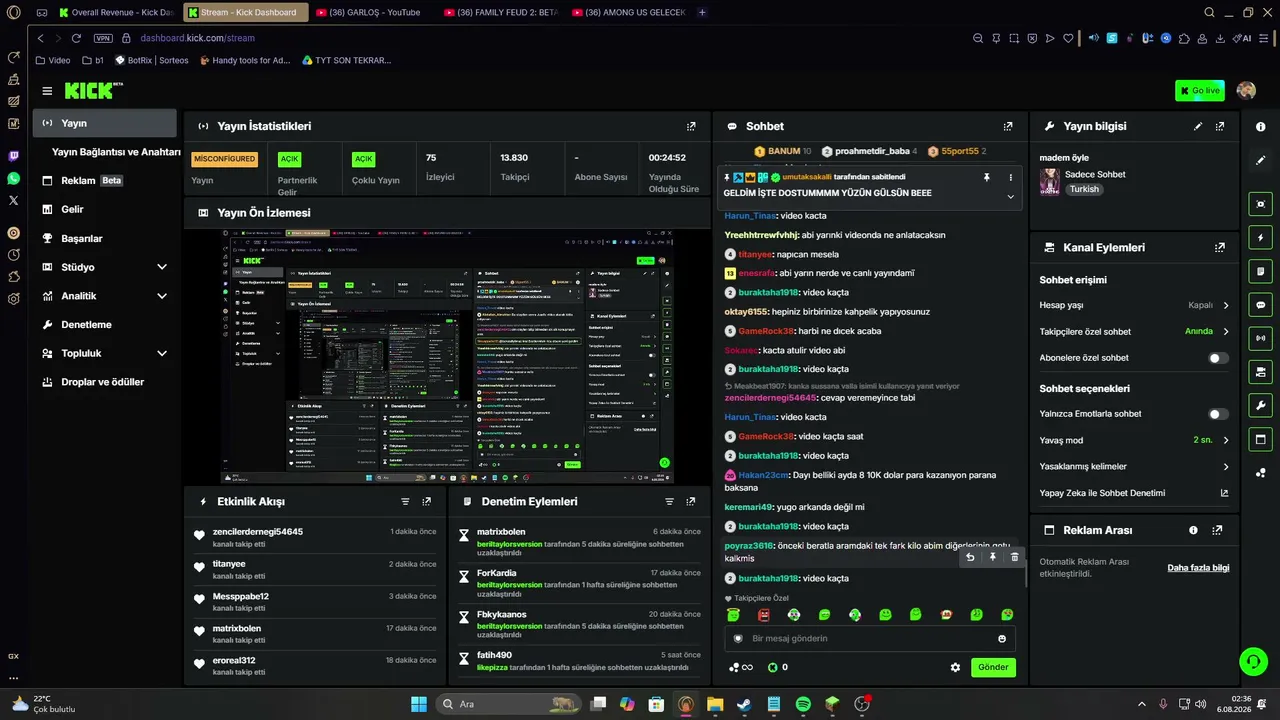Open chat settings gear icon
The image size is (1280, 720).
[955, 667]
